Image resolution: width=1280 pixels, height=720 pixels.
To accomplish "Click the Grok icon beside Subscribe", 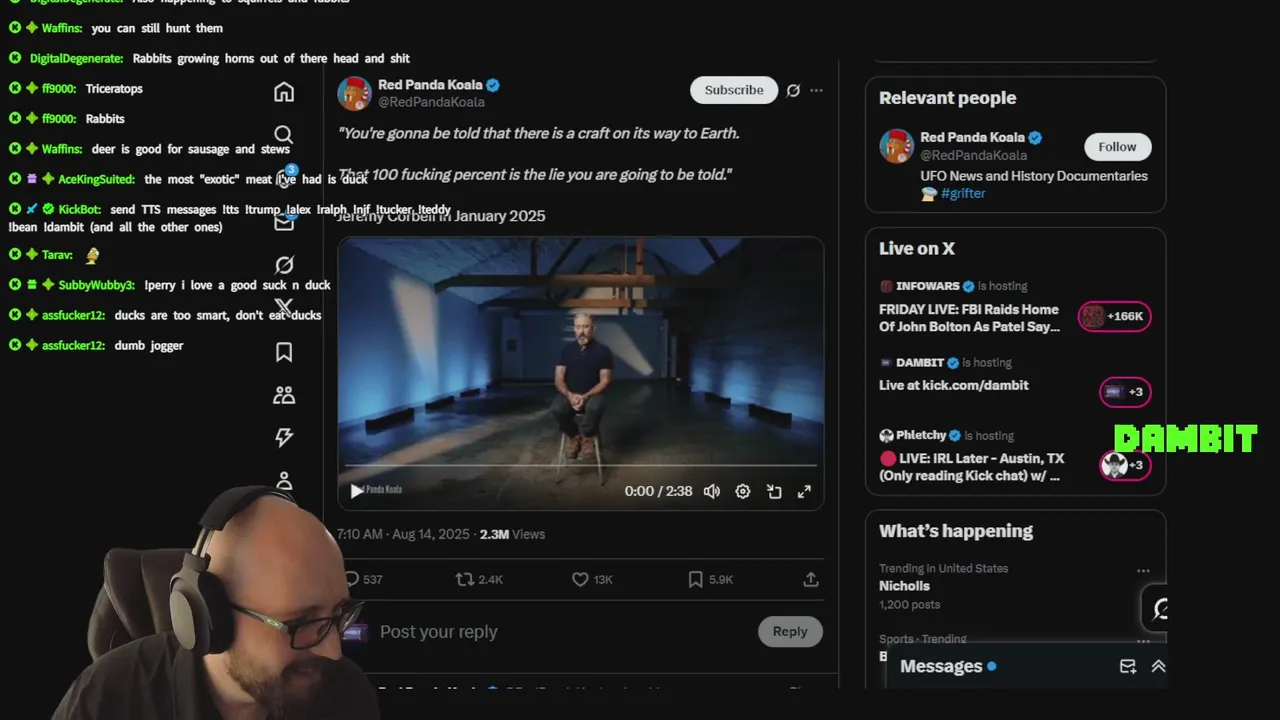I will click(793, 90).
